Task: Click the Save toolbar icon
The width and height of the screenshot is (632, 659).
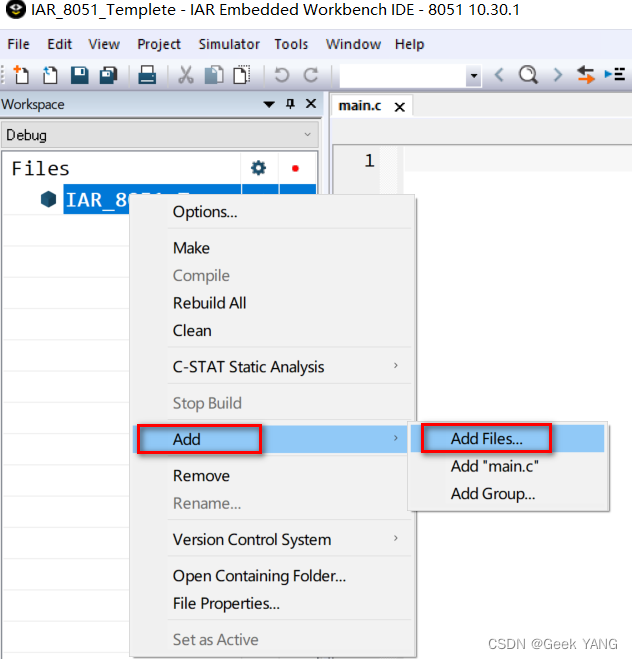Action: [79, 75]
